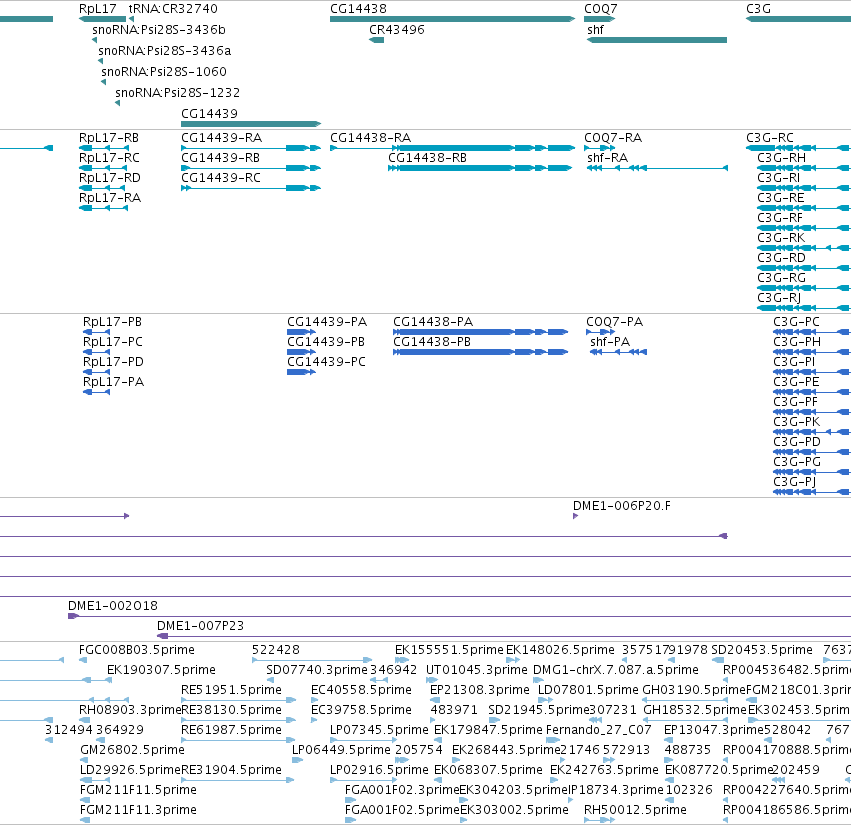Select snoRNA:Psi28S-3436a feature
851x825 pixels.
[x=100, y=61]
